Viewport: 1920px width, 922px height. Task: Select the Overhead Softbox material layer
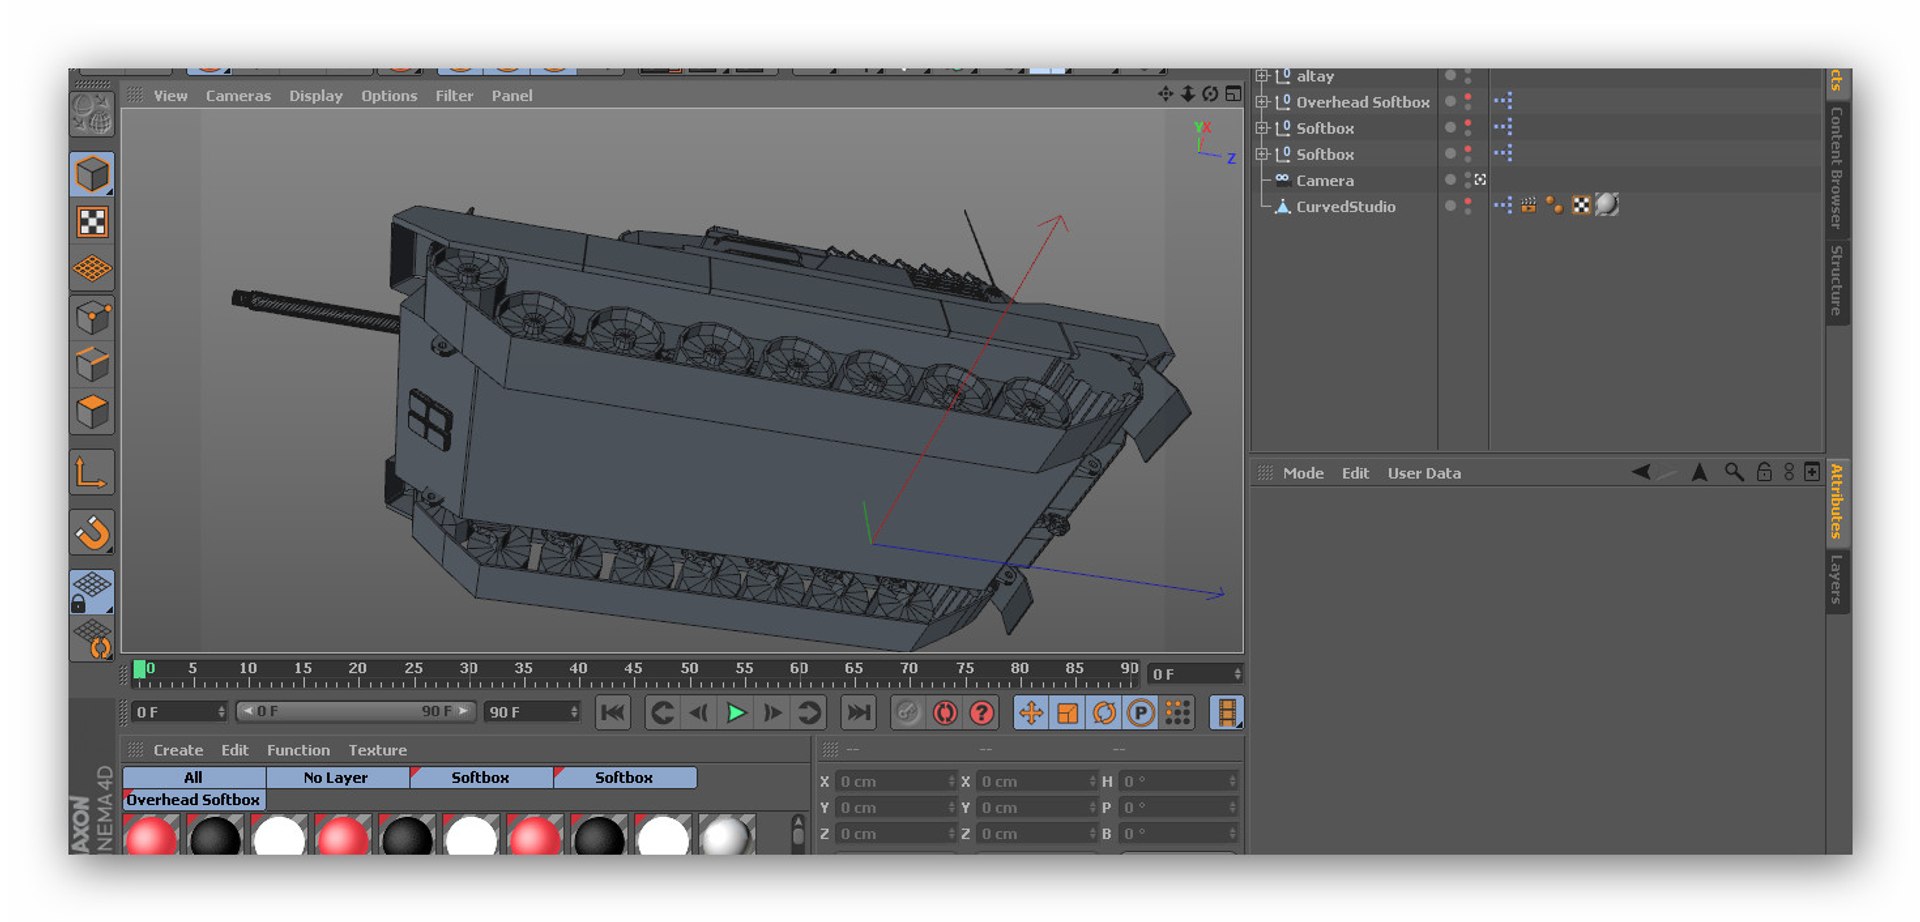[x=194, y=799]
